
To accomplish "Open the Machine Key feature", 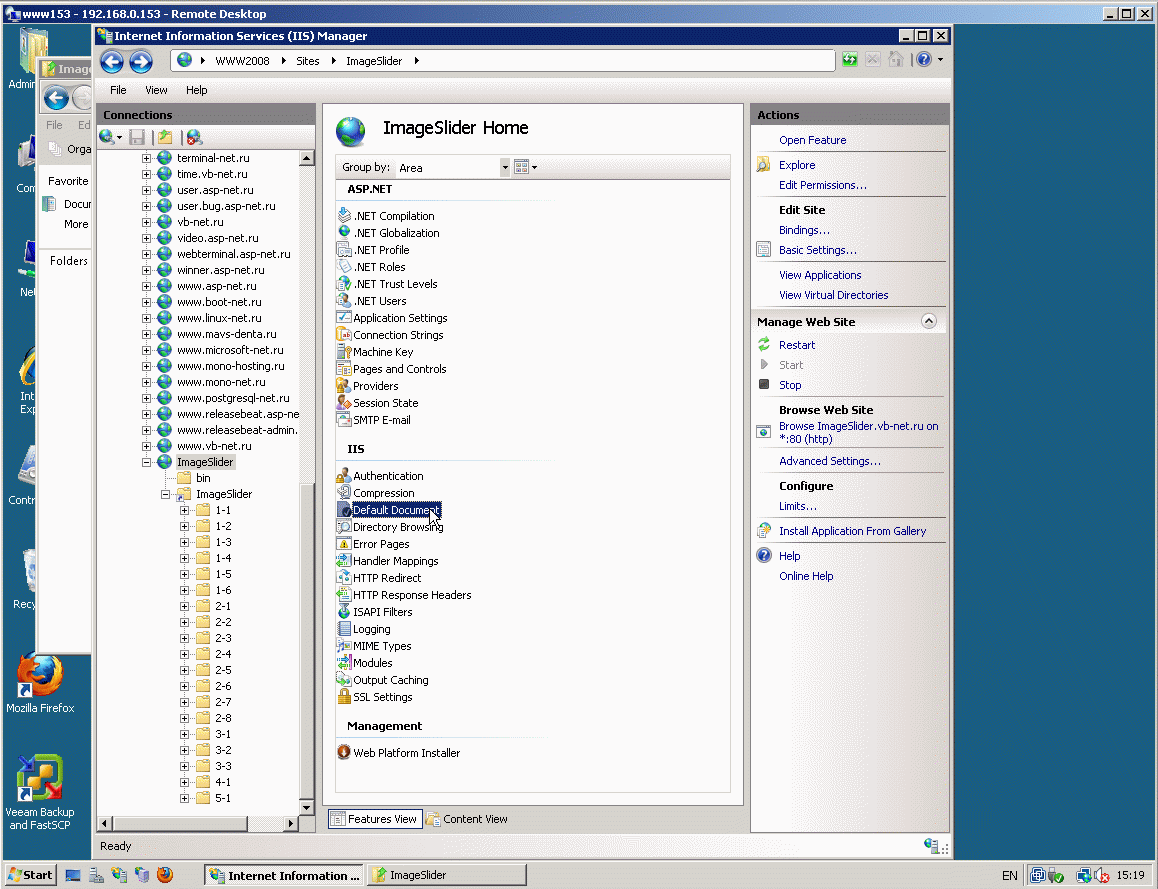I will coord(375,351).
